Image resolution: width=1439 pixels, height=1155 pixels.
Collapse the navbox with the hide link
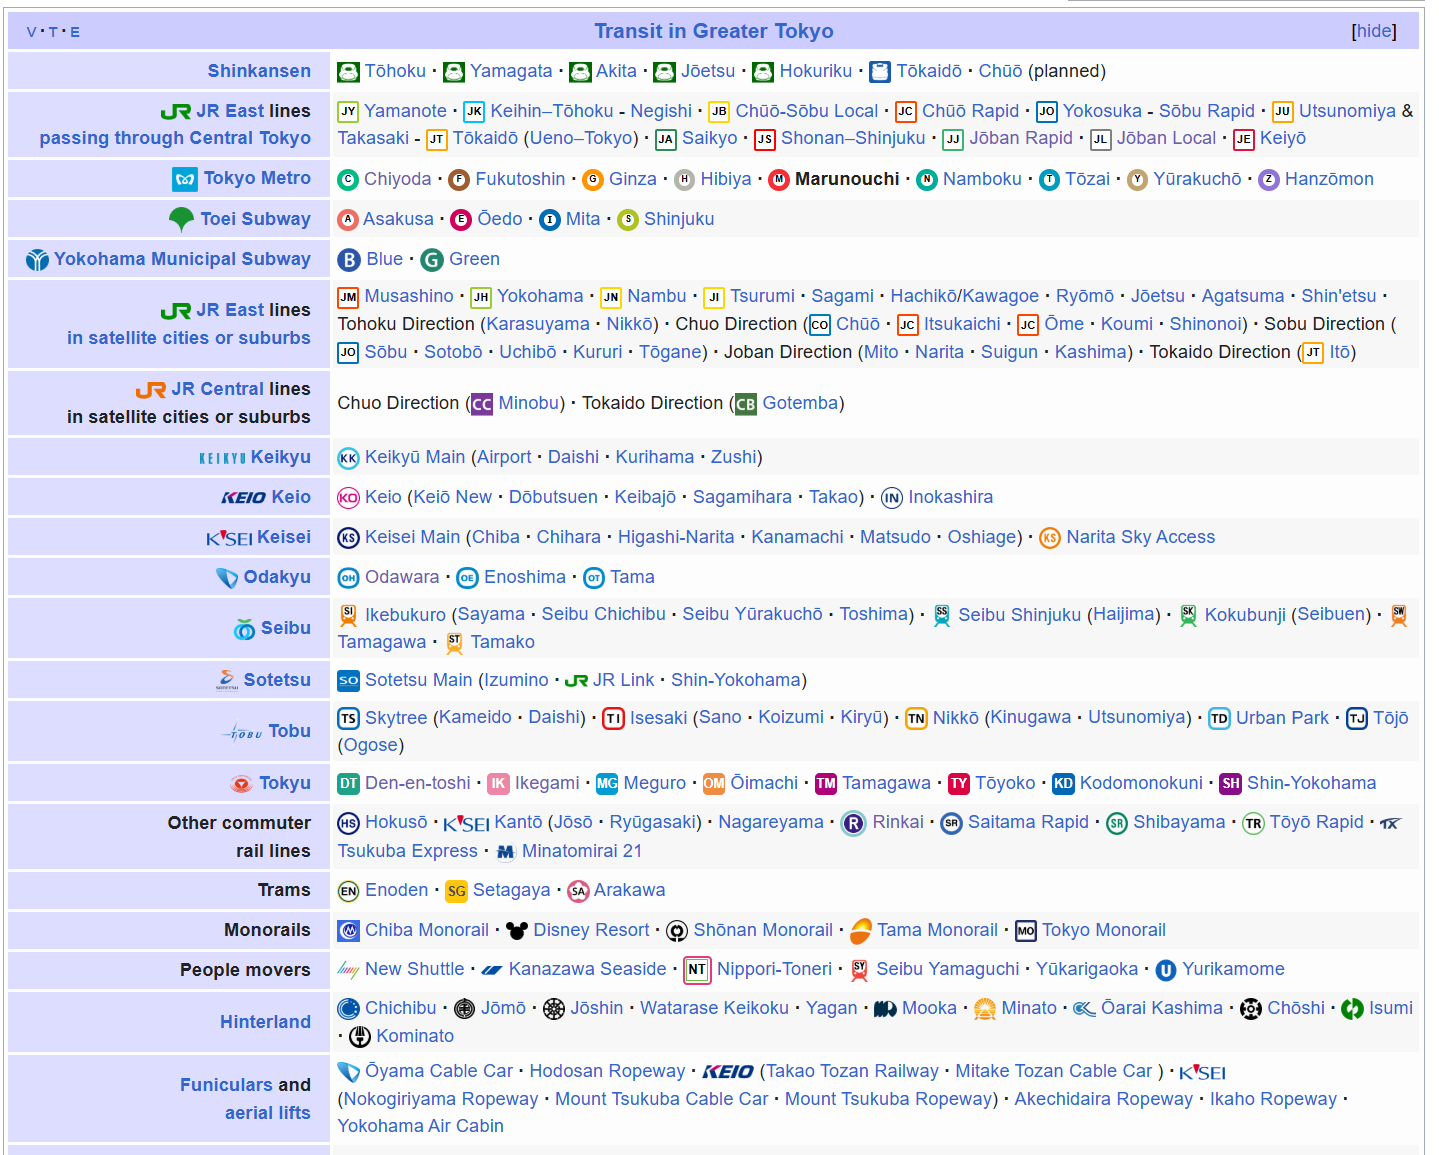tap(1374, 31)
